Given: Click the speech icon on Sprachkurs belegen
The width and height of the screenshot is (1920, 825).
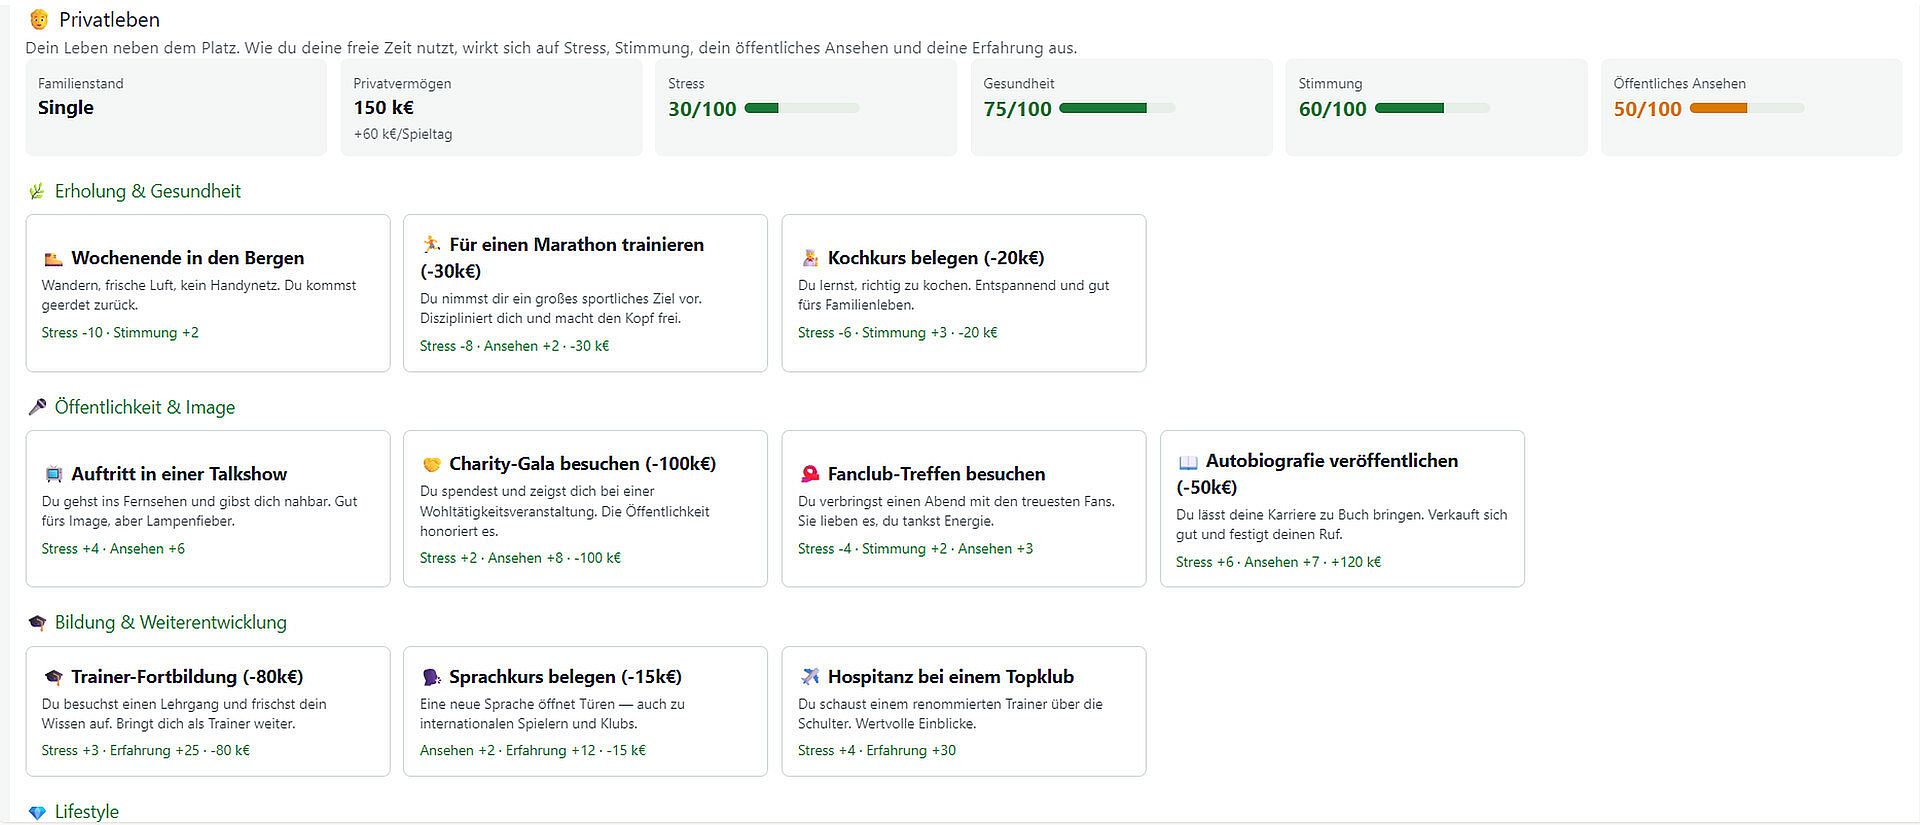Looking at the screenshot, I should (x=431, y=677).
